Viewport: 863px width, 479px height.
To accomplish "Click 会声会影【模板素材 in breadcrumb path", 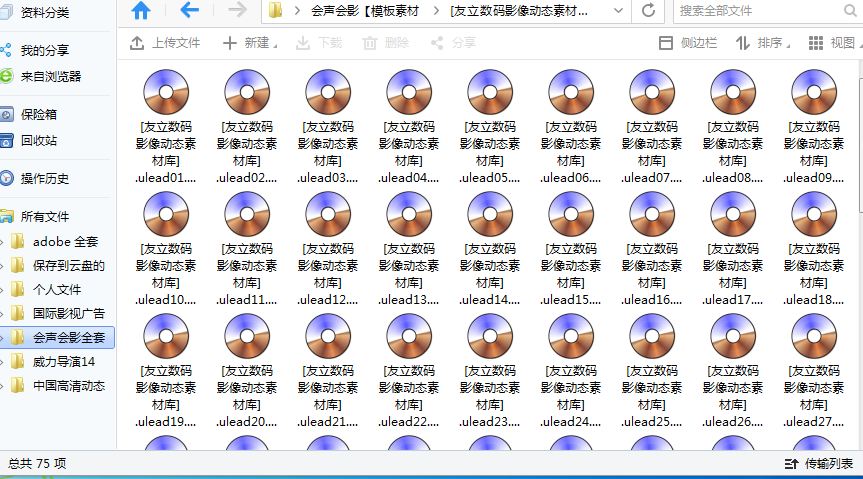I will pyautogui.click(x=364, y=11).
